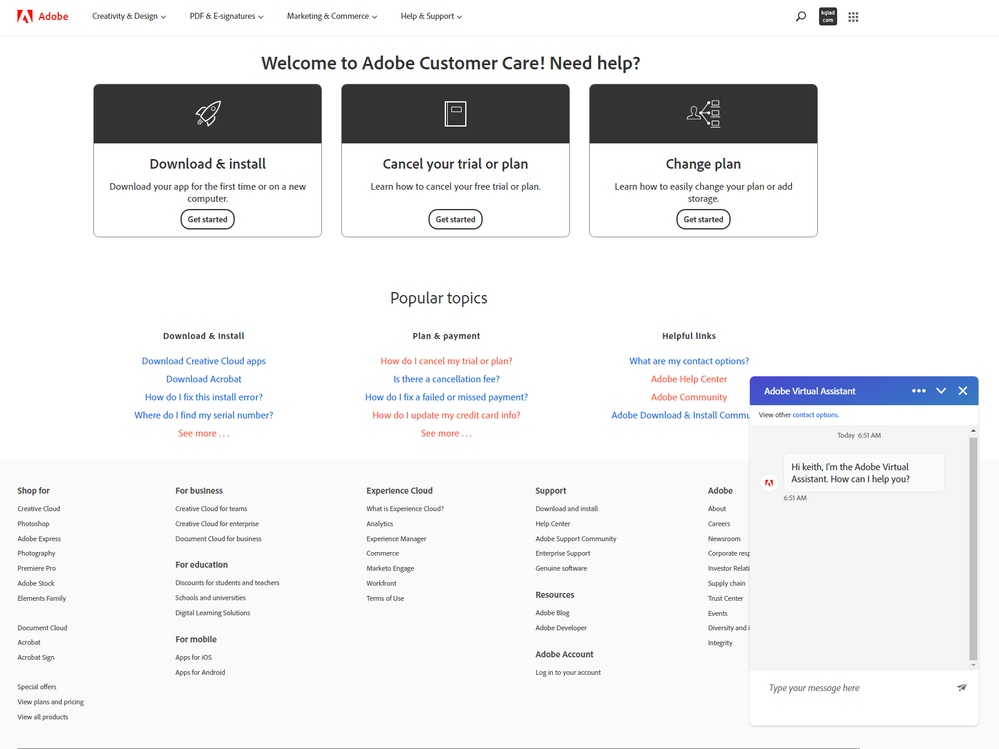Open the apps grid icon

coord(853,17)
